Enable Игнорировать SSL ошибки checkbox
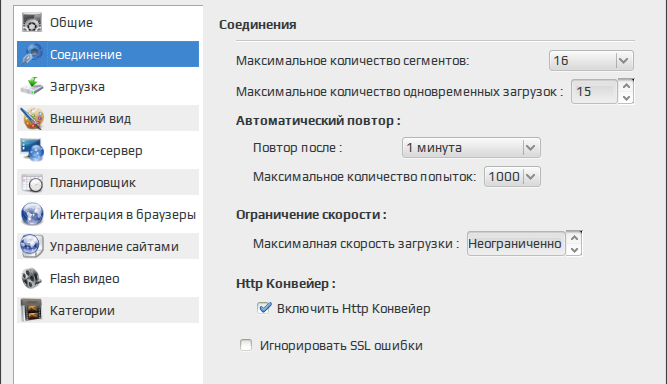This screenshot has height=384, width=667. click(x=246, y=345)
